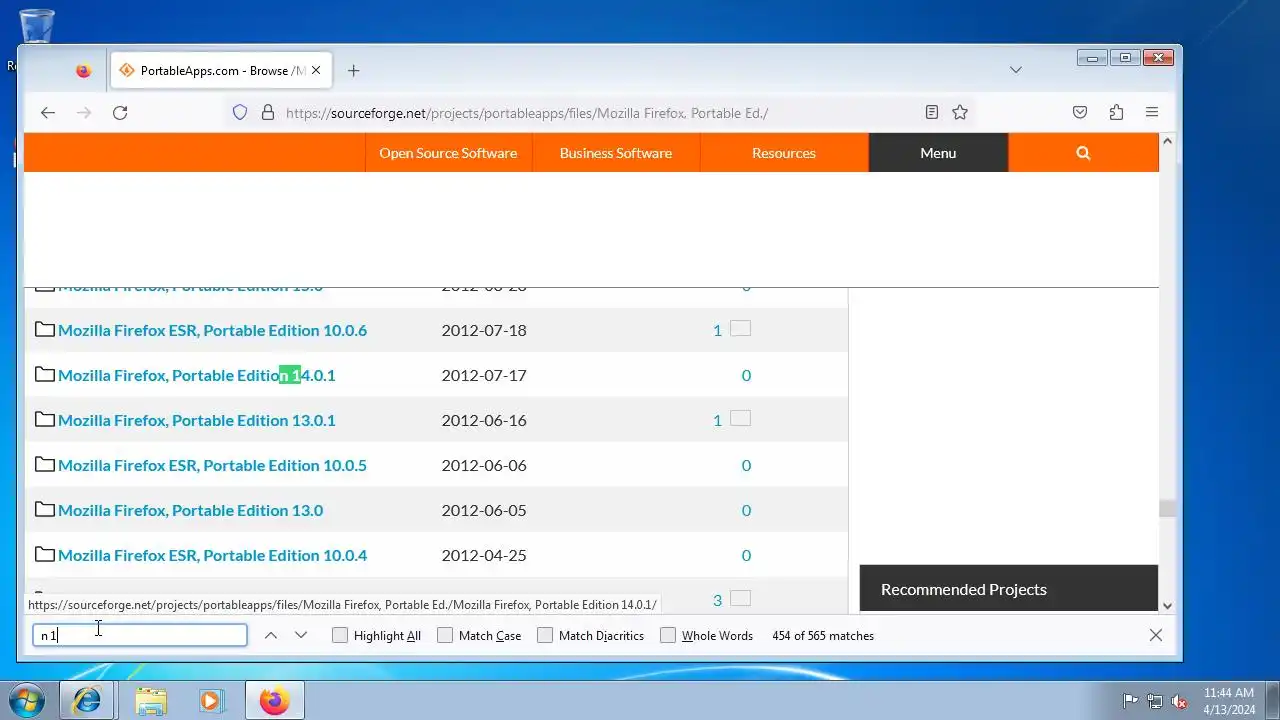Click the SourceForge search magnifier icon

[x=1083, y=153]
